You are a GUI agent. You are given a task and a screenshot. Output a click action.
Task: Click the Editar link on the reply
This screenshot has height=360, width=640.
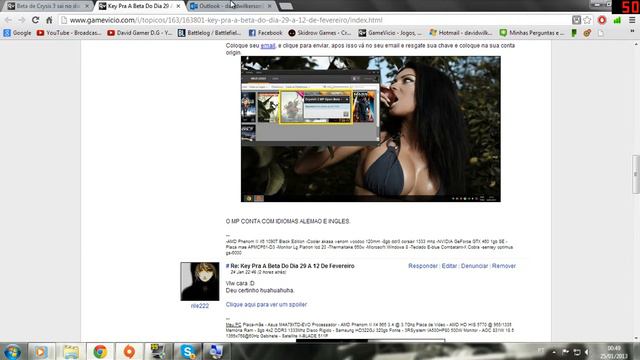pos(449,266)
